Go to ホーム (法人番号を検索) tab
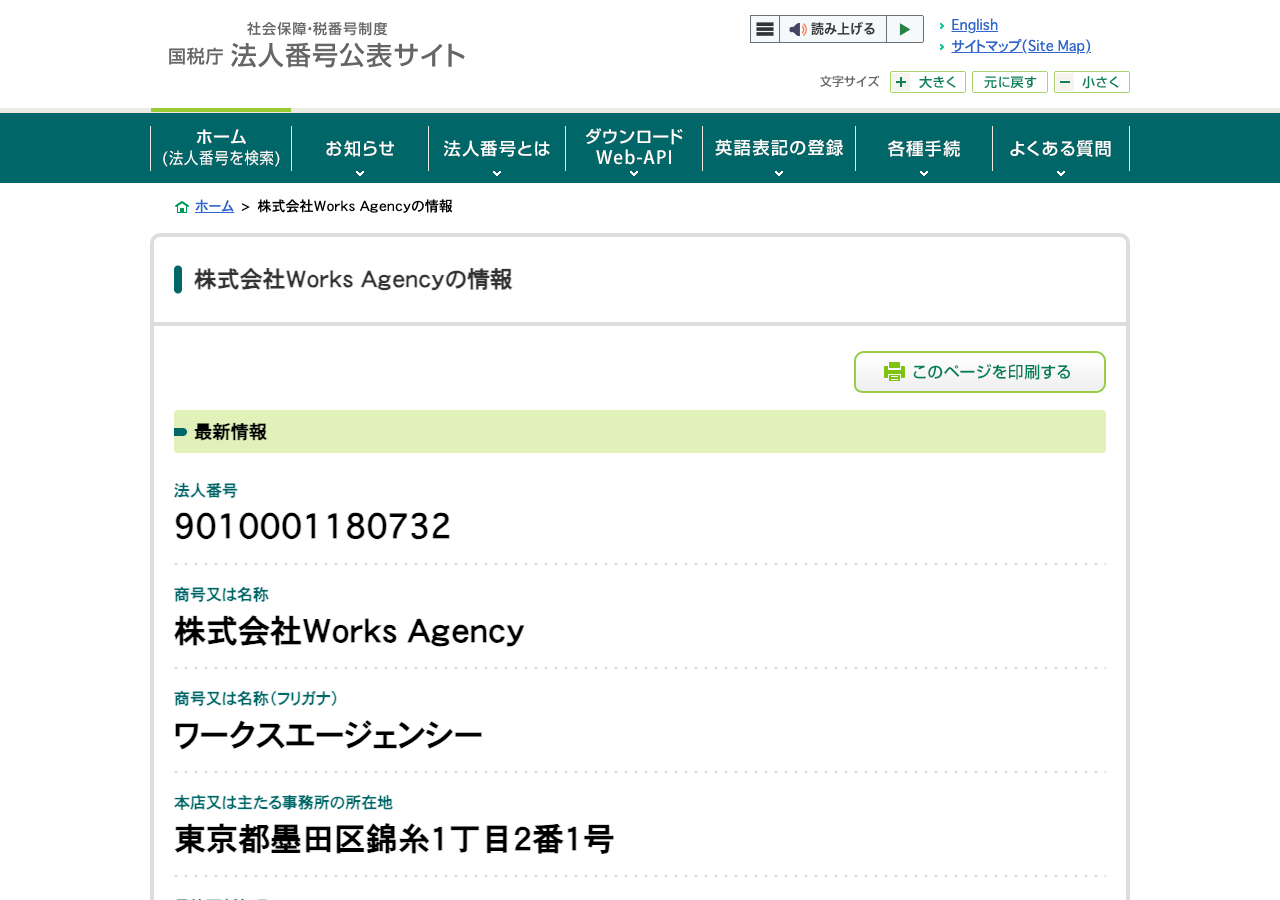 coord(221,148)
